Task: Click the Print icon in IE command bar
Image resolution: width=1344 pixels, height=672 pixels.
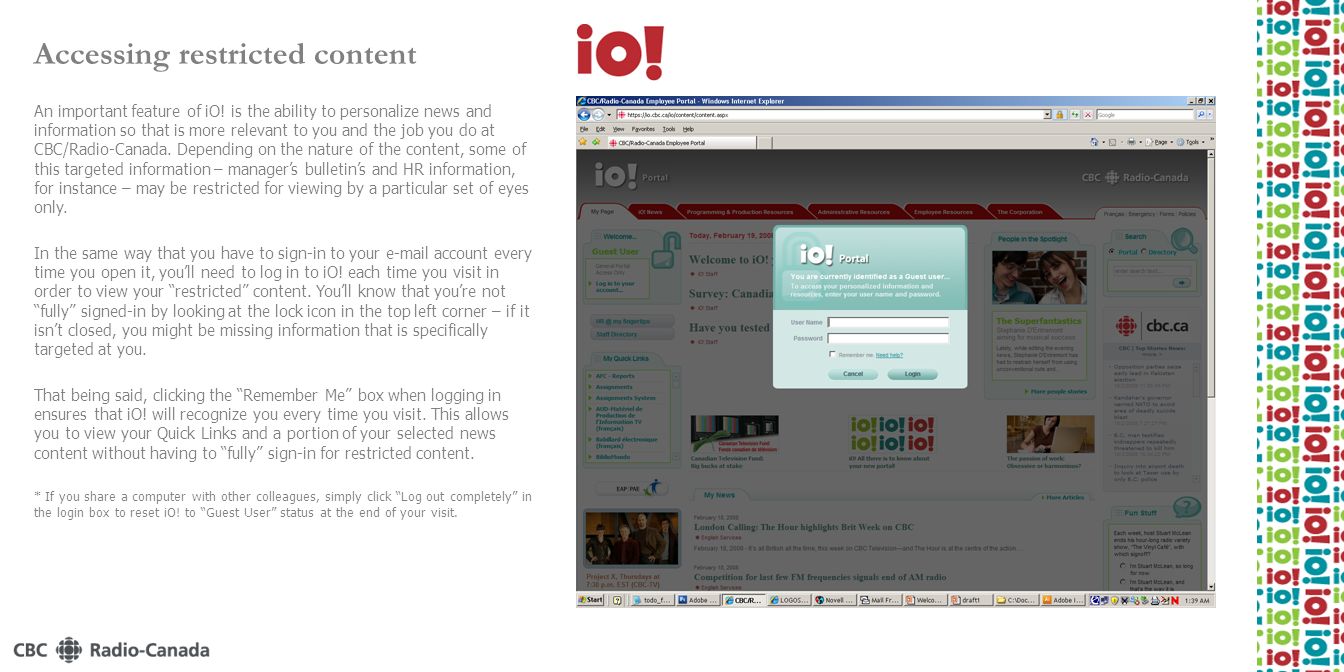Action: (1131, 142)
